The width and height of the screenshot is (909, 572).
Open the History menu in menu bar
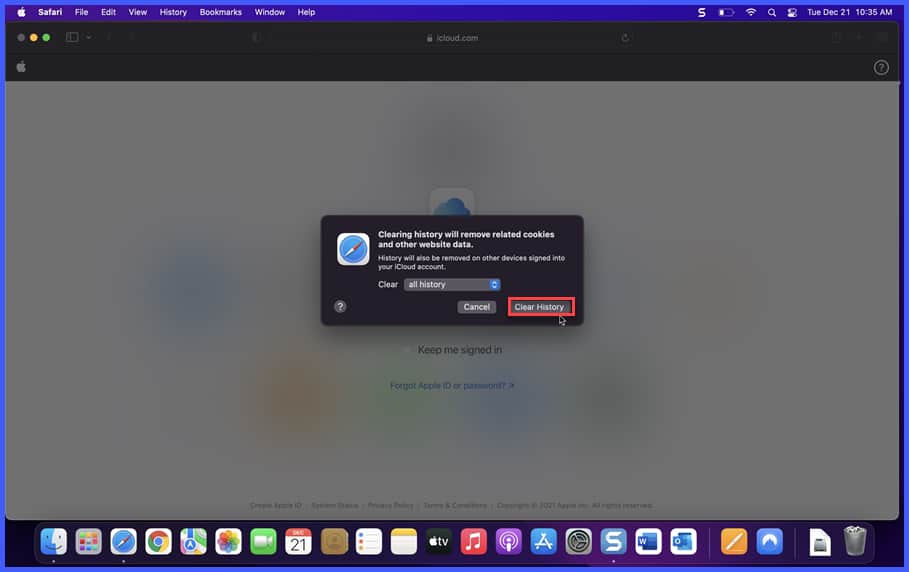point(173,12)
